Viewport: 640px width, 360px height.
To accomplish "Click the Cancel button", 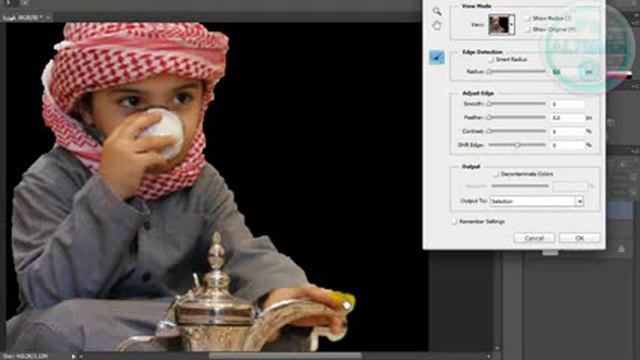I will 534,238.
